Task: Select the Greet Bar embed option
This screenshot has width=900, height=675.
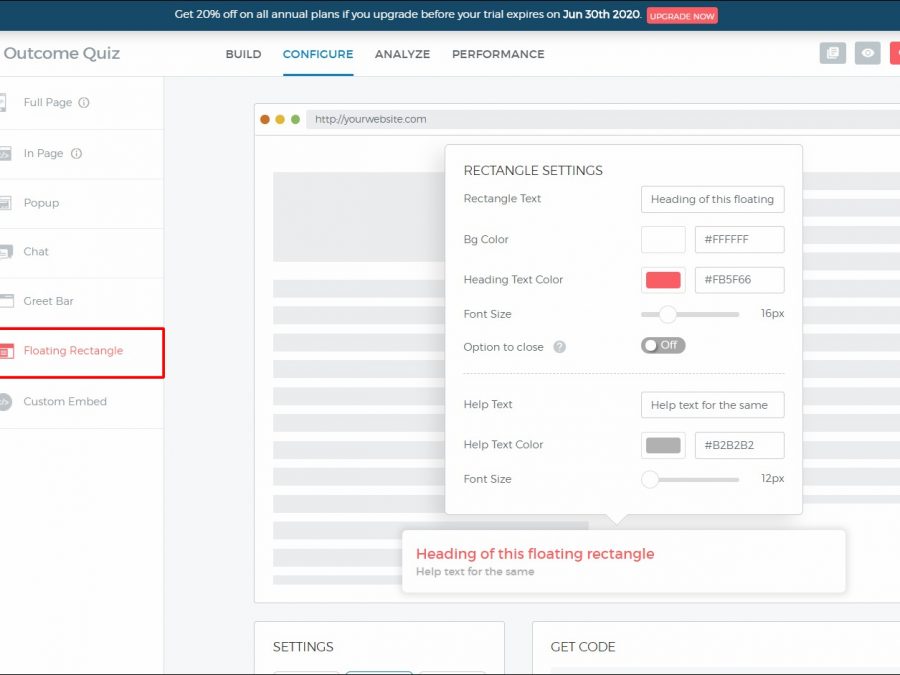Action: coord(48,301)
